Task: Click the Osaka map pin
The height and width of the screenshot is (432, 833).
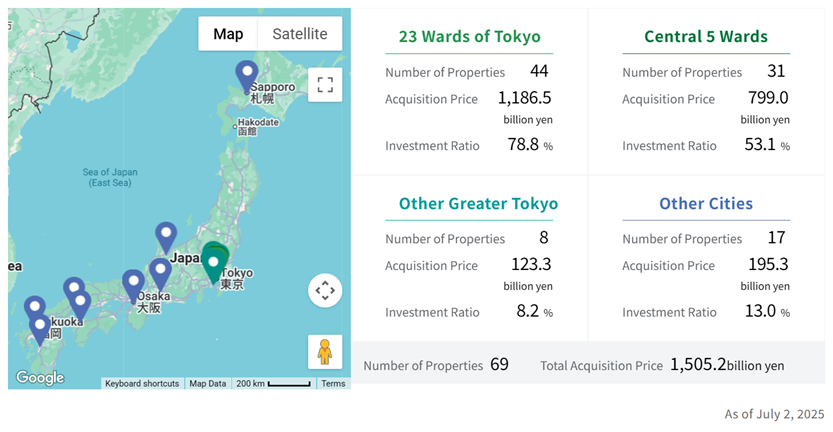Action: click(x=133, y=286)
